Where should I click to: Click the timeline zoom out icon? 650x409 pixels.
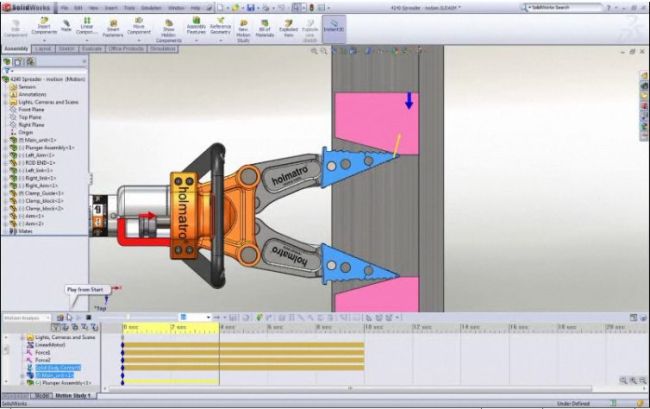[x=643, y=380]
